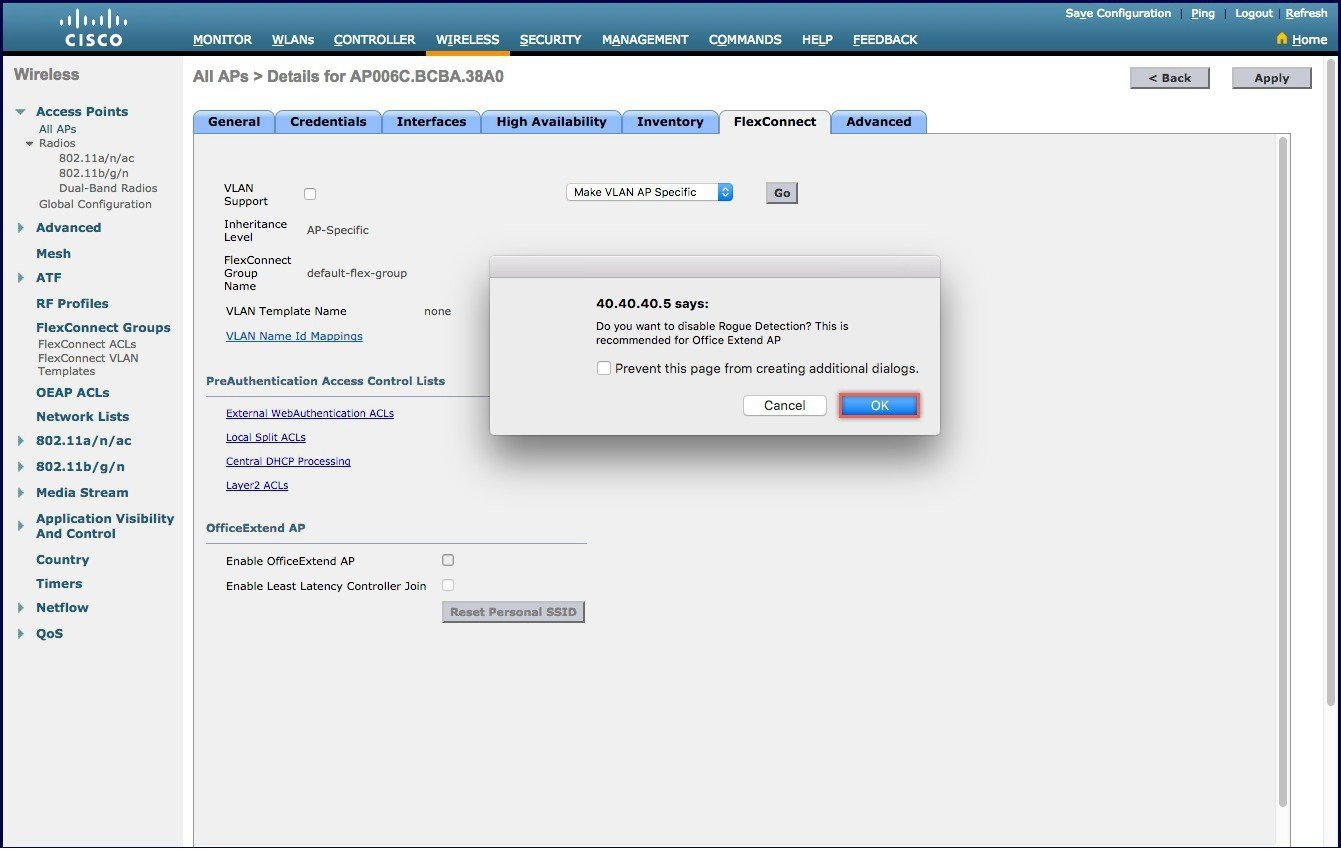
Task: Expand the QoS section arrow
Action: coord(21,634)
